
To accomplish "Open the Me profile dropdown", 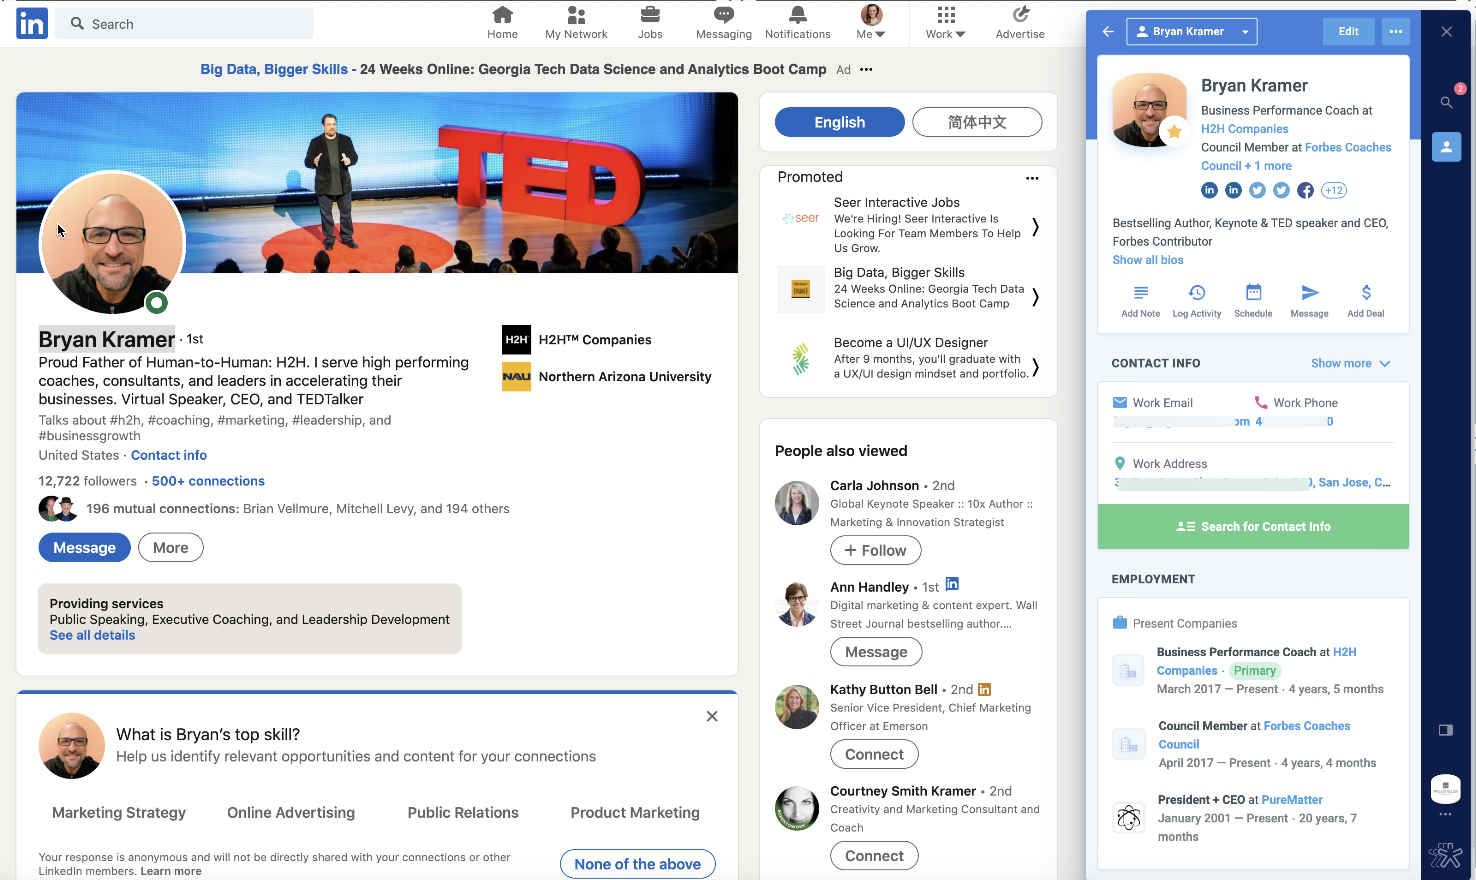I will coord(871,21).
